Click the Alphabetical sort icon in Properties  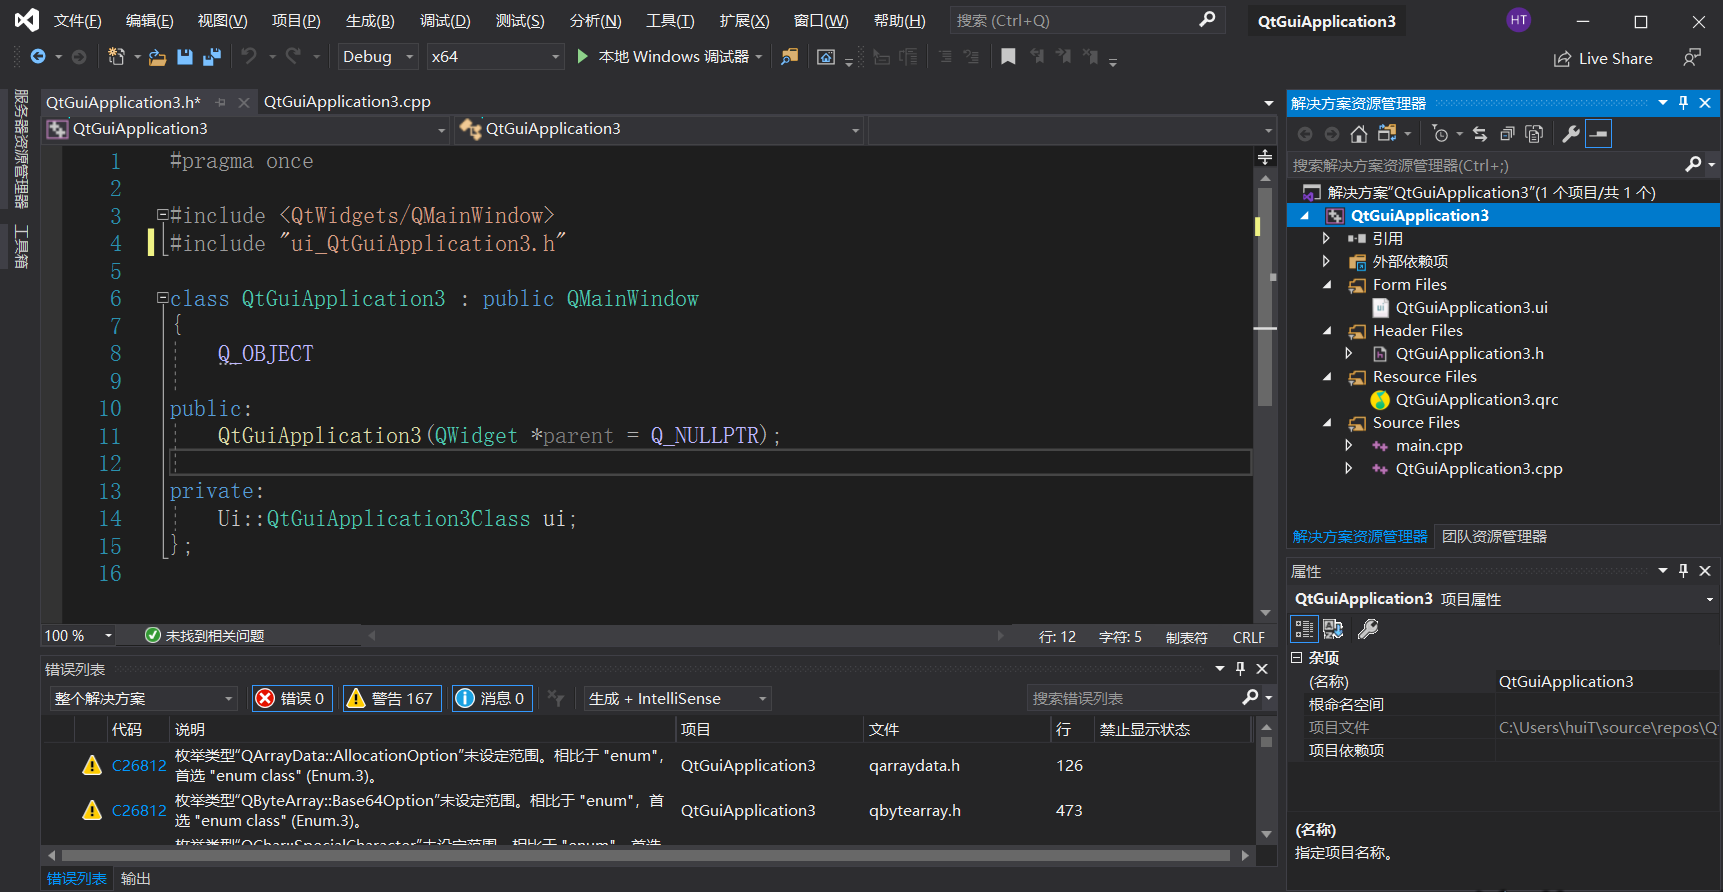(x=1334, y=629)
